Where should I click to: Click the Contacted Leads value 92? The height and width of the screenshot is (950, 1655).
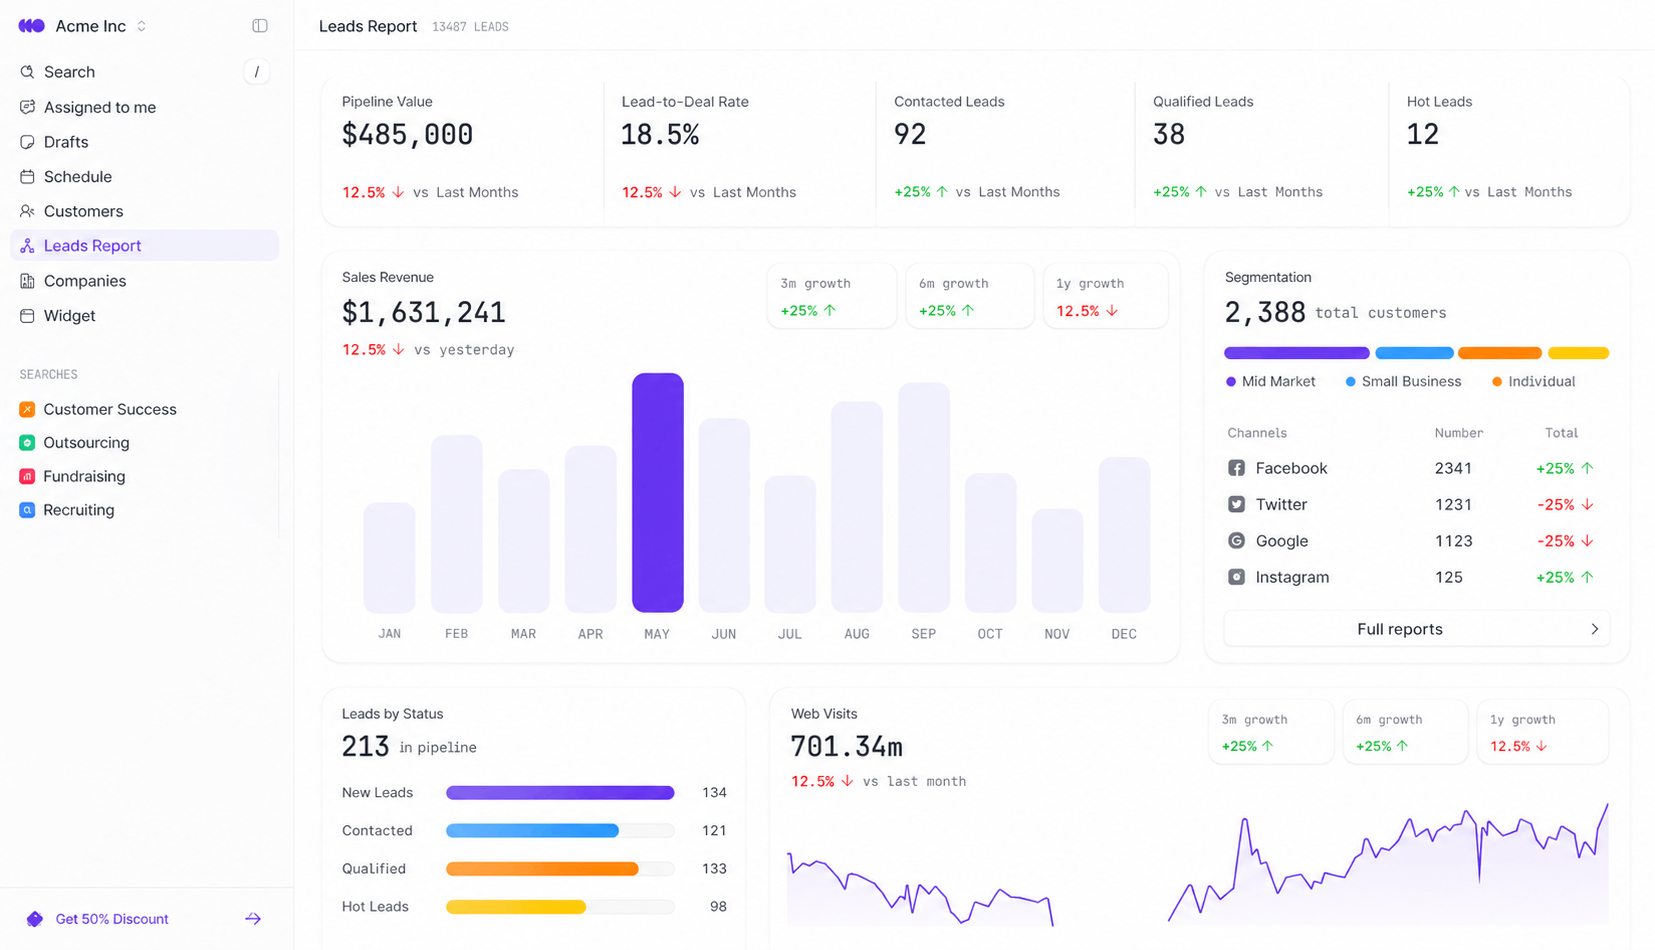click(910, 135)
